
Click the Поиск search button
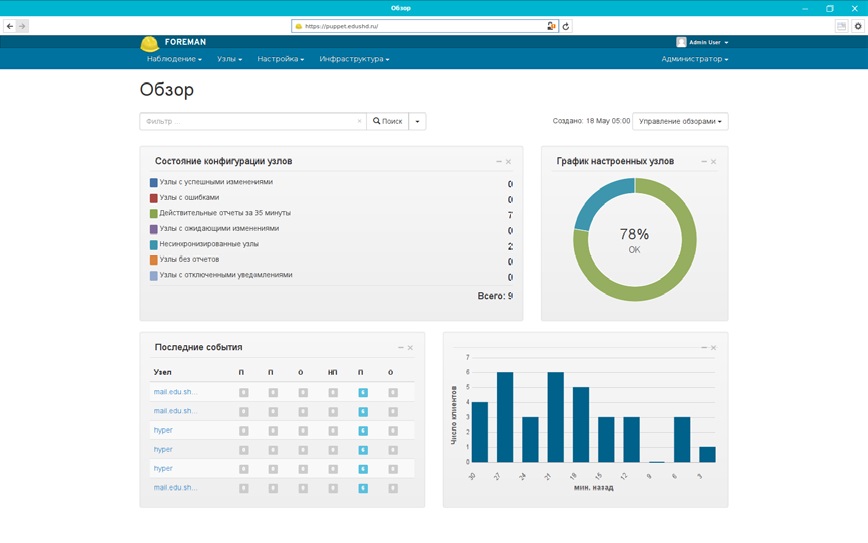[388, 121]
